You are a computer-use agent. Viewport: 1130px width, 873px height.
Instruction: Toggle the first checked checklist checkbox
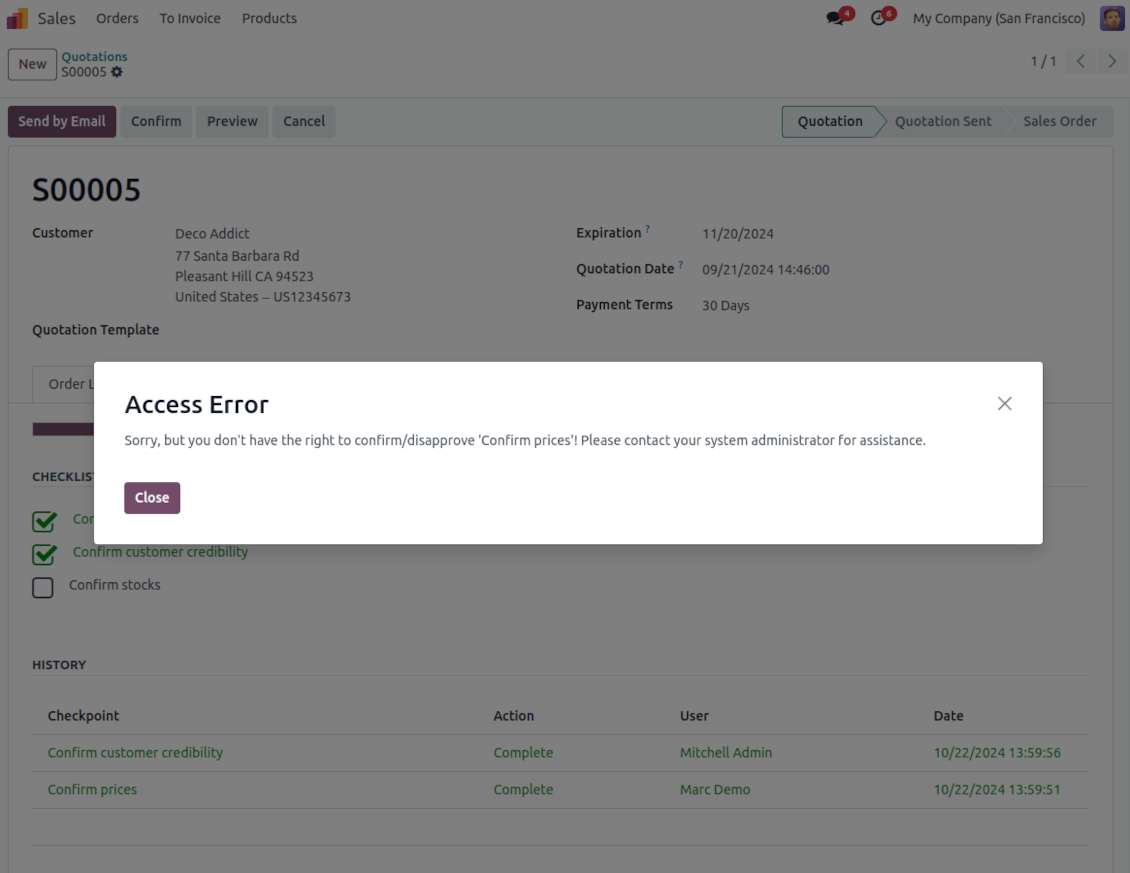point(43,521)
